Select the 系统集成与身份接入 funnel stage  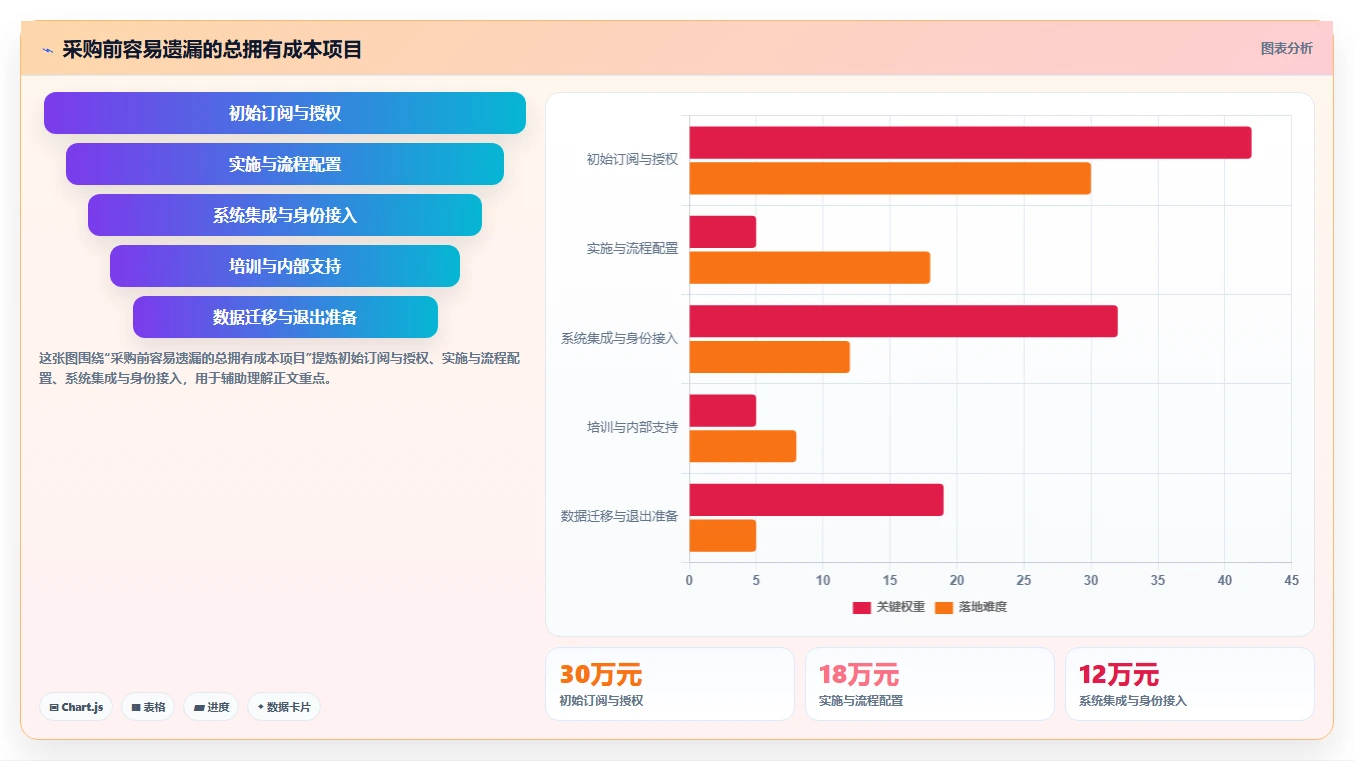pos(285,215)
